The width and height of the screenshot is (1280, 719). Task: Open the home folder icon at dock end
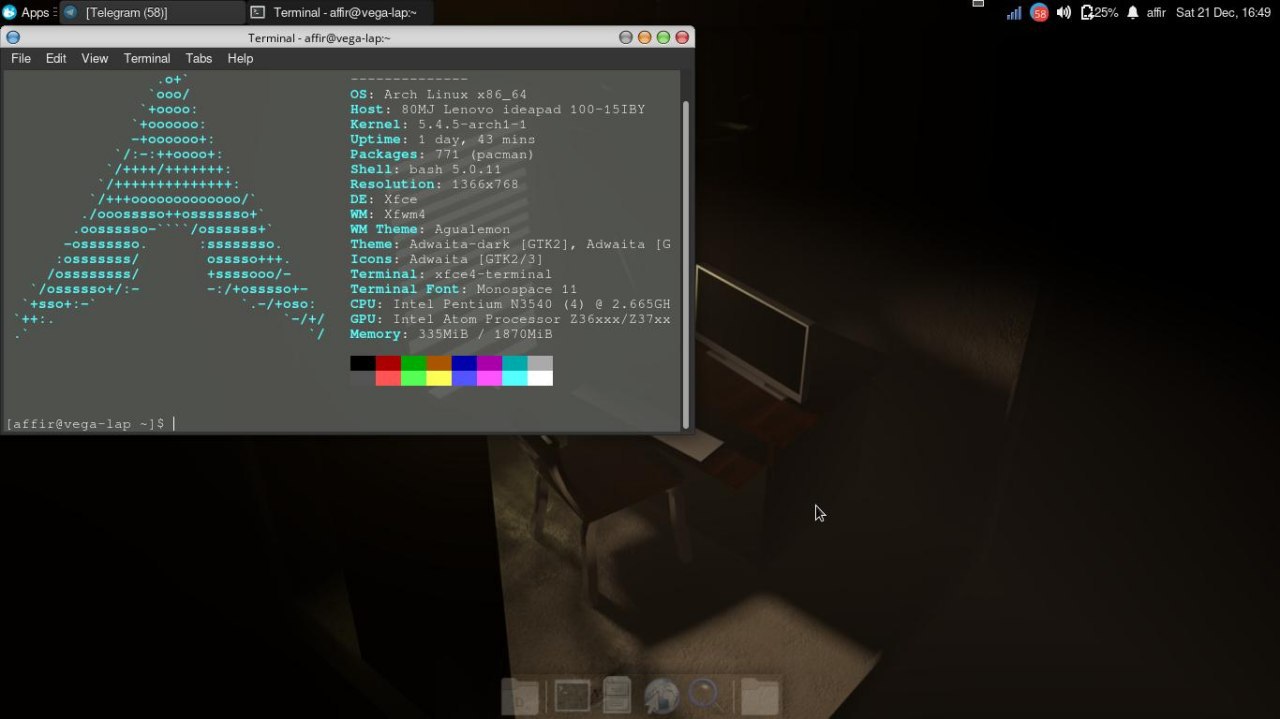760,696
